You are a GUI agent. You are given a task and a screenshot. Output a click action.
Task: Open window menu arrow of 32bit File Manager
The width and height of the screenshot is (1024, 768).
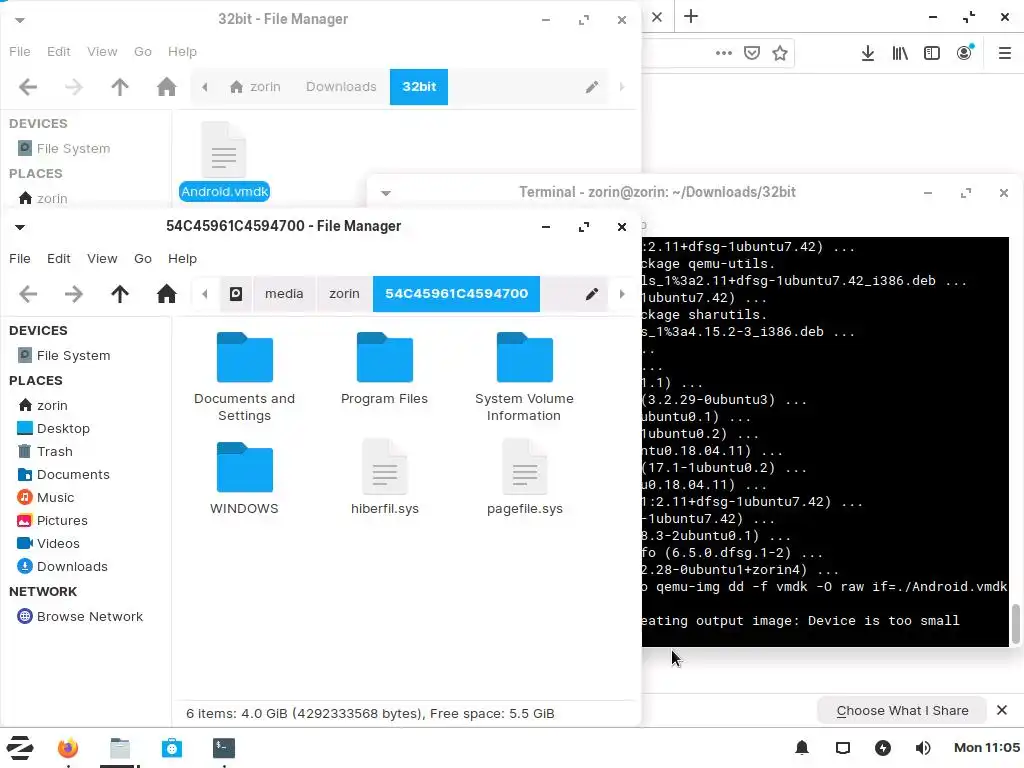click(x=20, y=20)
